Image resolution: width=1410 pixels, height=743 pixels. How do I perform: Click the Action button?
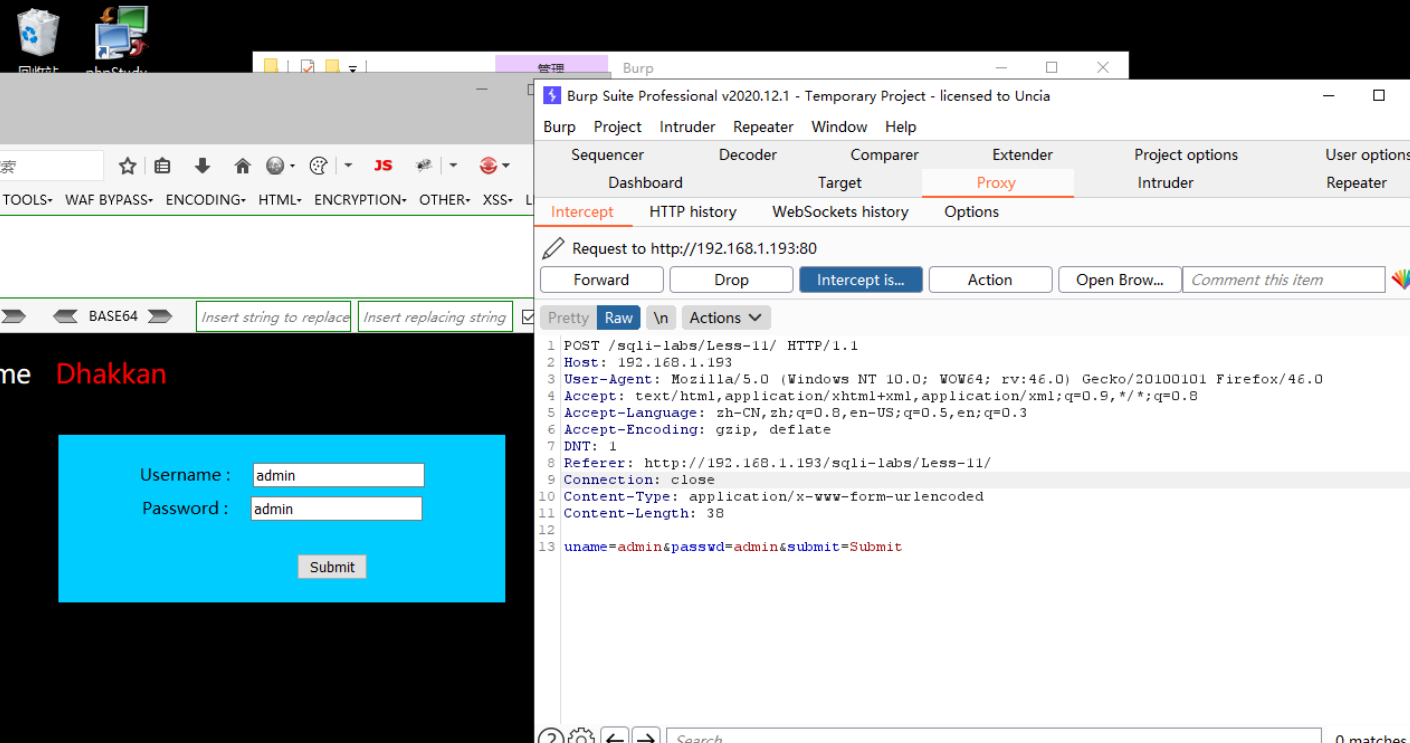(x=990, y=280)
